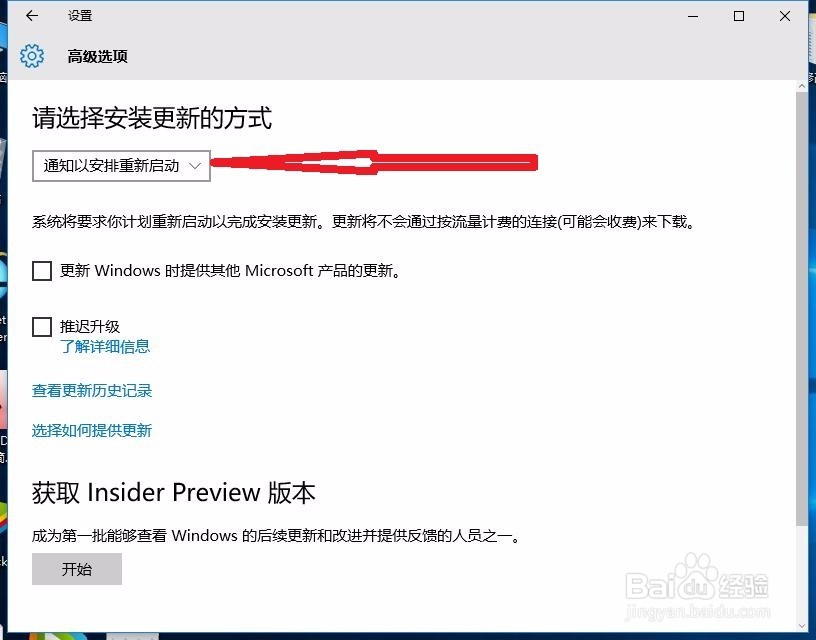
Task: Click the label 更新 Windows 时提供其他 Microsoft 产品的更新
Action: point(230,271)
